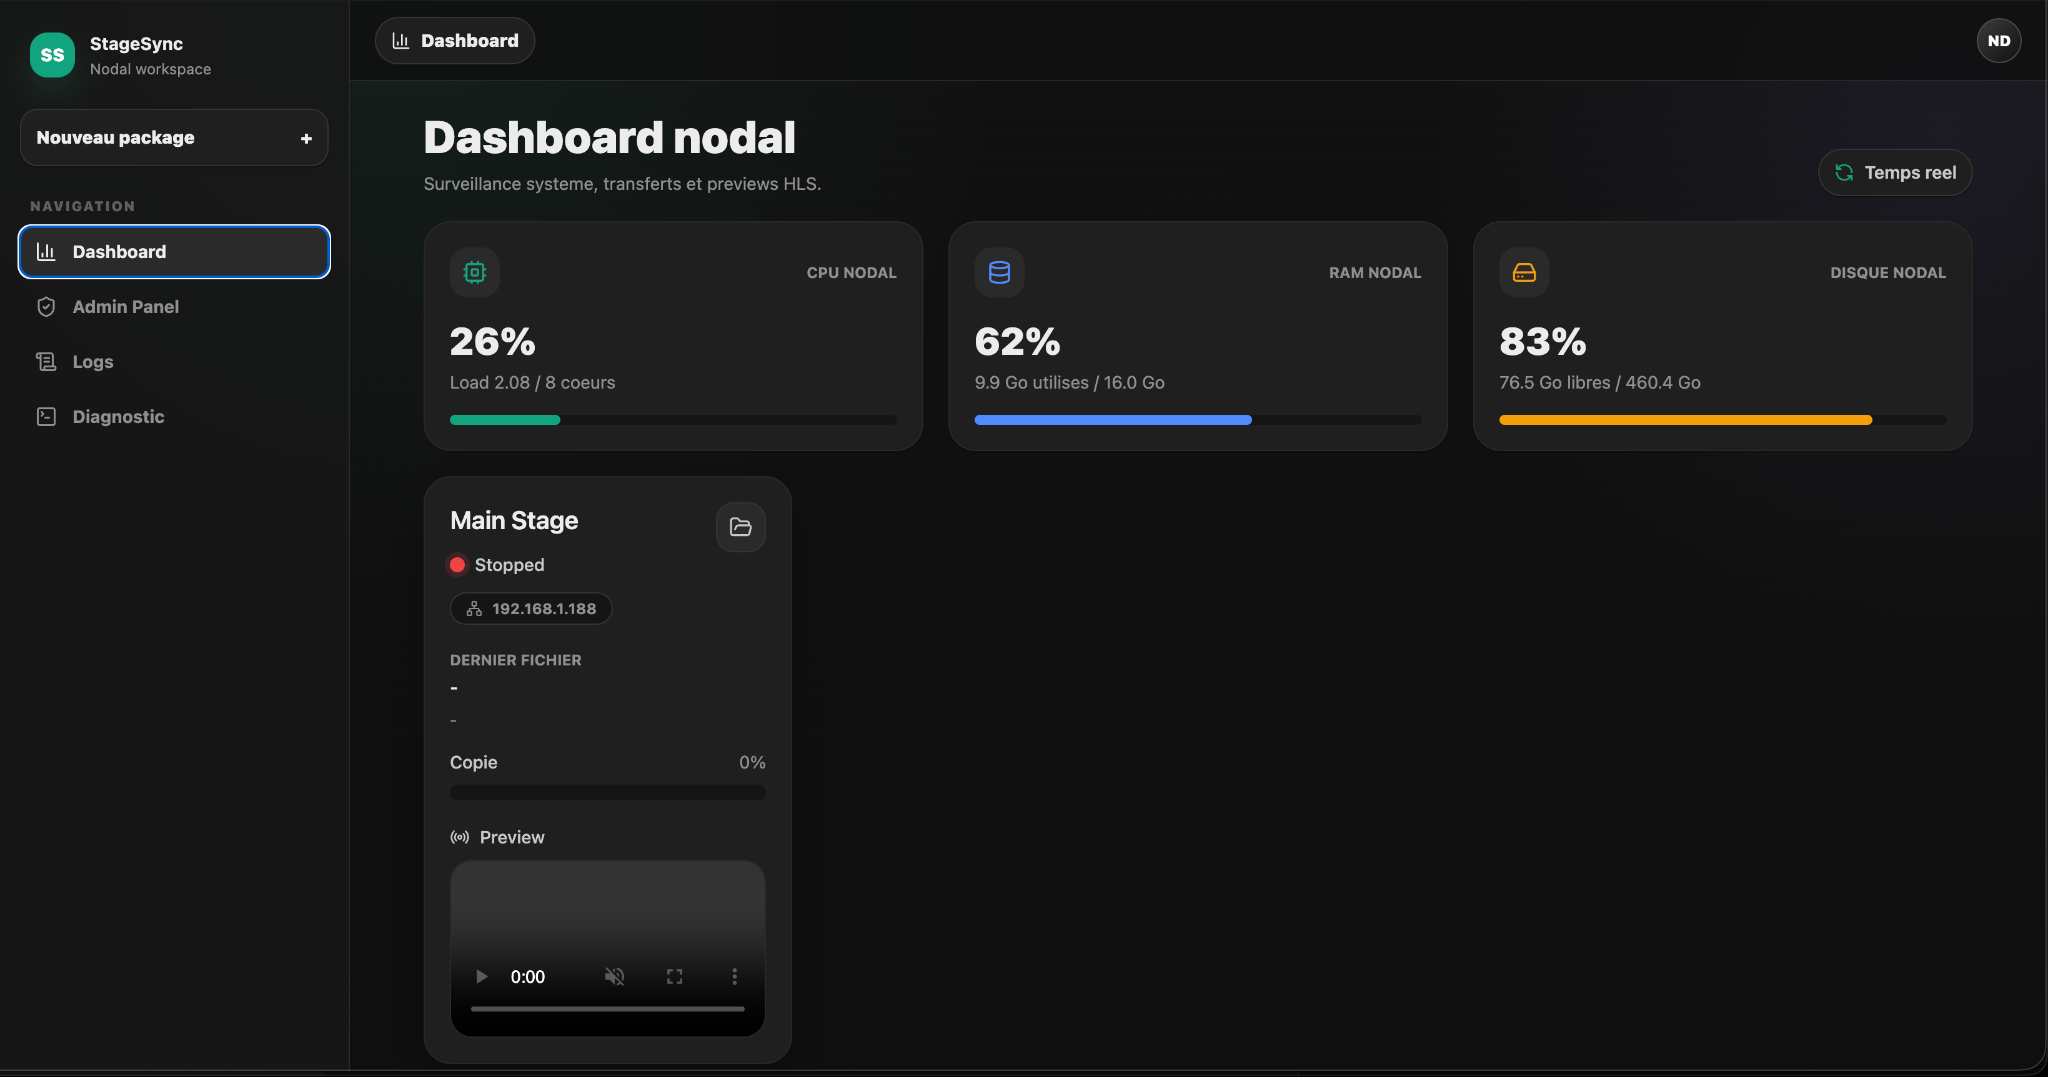Screen dimensions: 2048x1077
Task: Click the 192.168.1.188 address chip
Action: tap(531, 608)
